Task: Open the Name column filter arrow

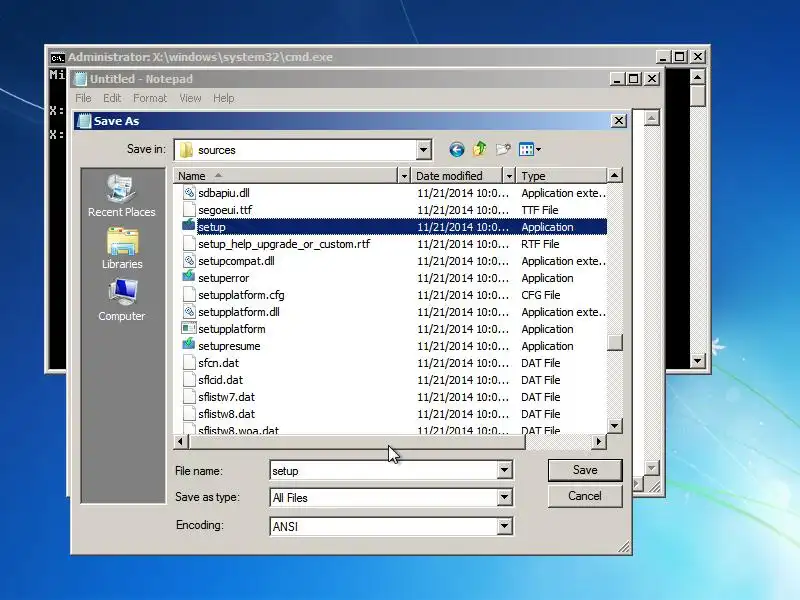Action: [x=404, y=176]
